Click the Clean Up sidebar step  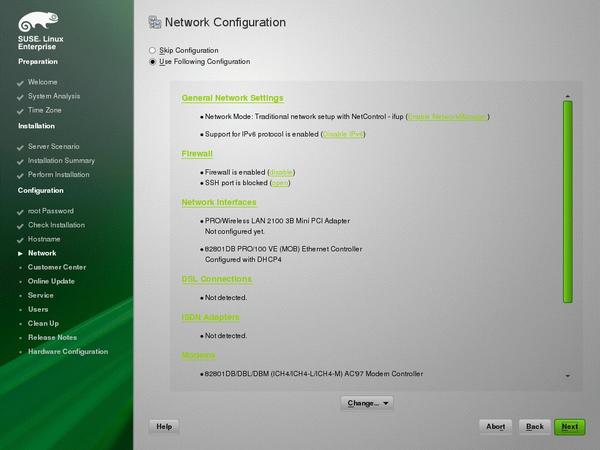43,323
